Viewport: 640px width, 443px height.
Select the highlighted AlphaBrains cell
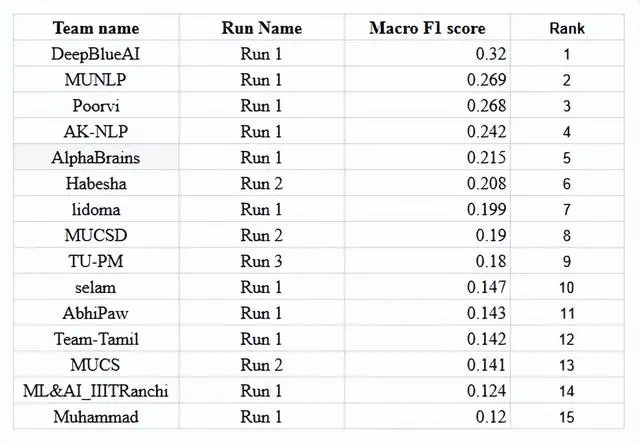96,157
